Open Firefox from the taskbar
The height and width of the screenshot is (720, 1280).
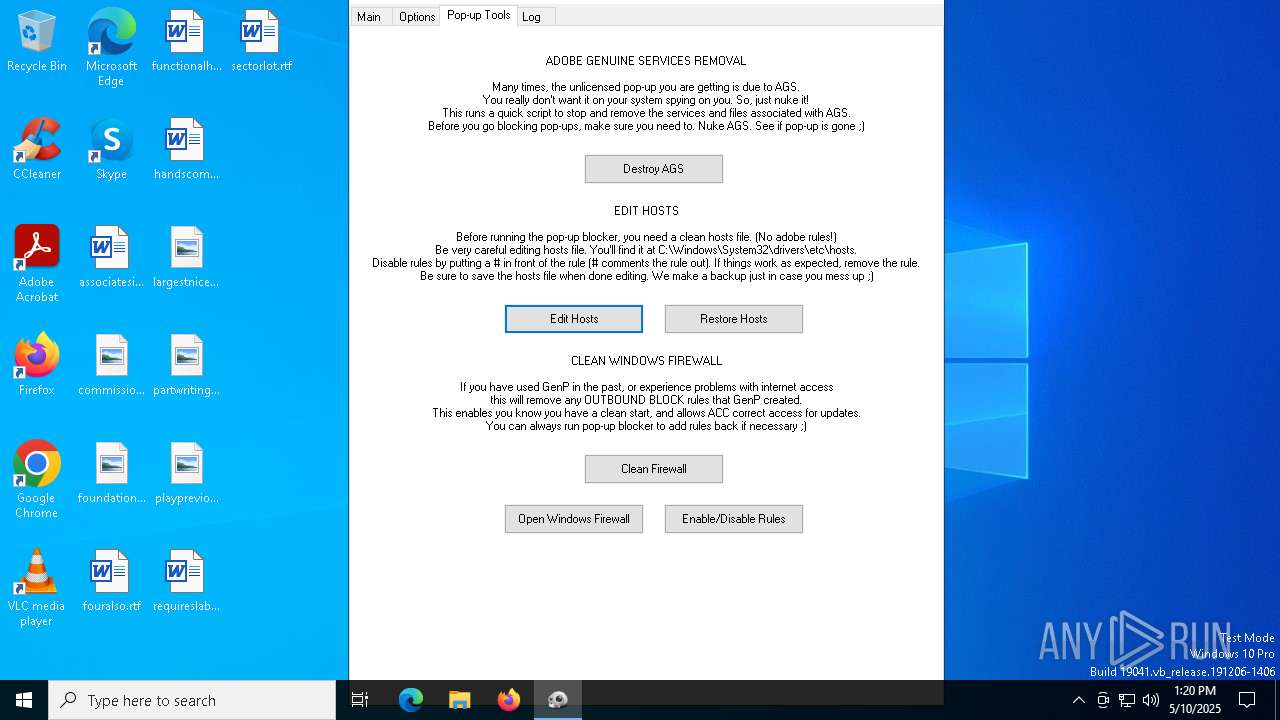click(x=509, y=700)
